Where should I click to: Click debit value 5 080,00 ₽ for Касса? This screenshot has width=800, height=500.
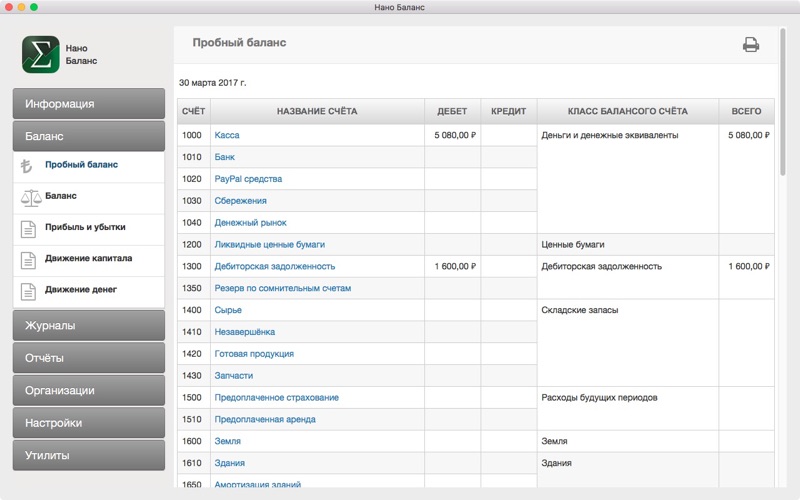point(455,135)
